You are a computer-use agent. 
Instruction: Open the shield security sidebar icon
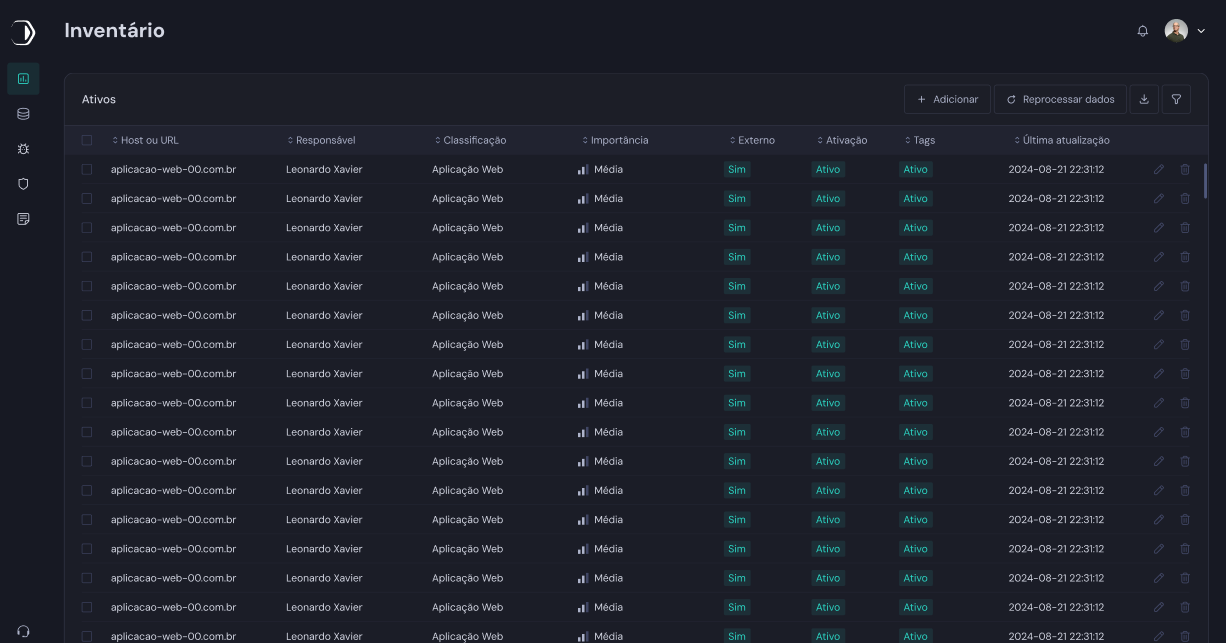(23, 184)
